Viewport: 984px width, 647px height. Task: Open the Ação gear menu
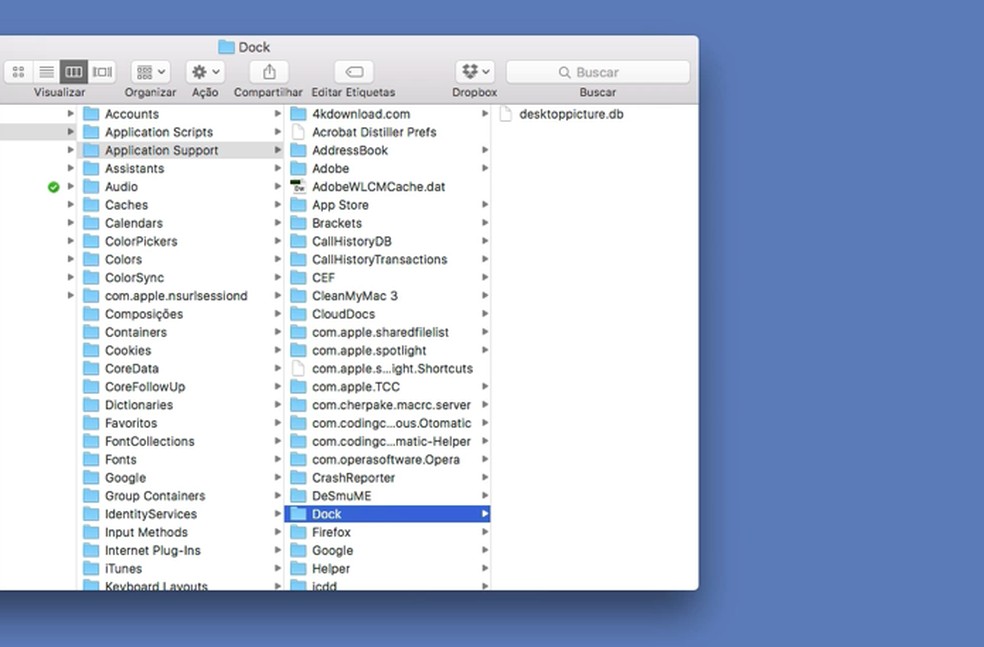(x=205, y=72)
